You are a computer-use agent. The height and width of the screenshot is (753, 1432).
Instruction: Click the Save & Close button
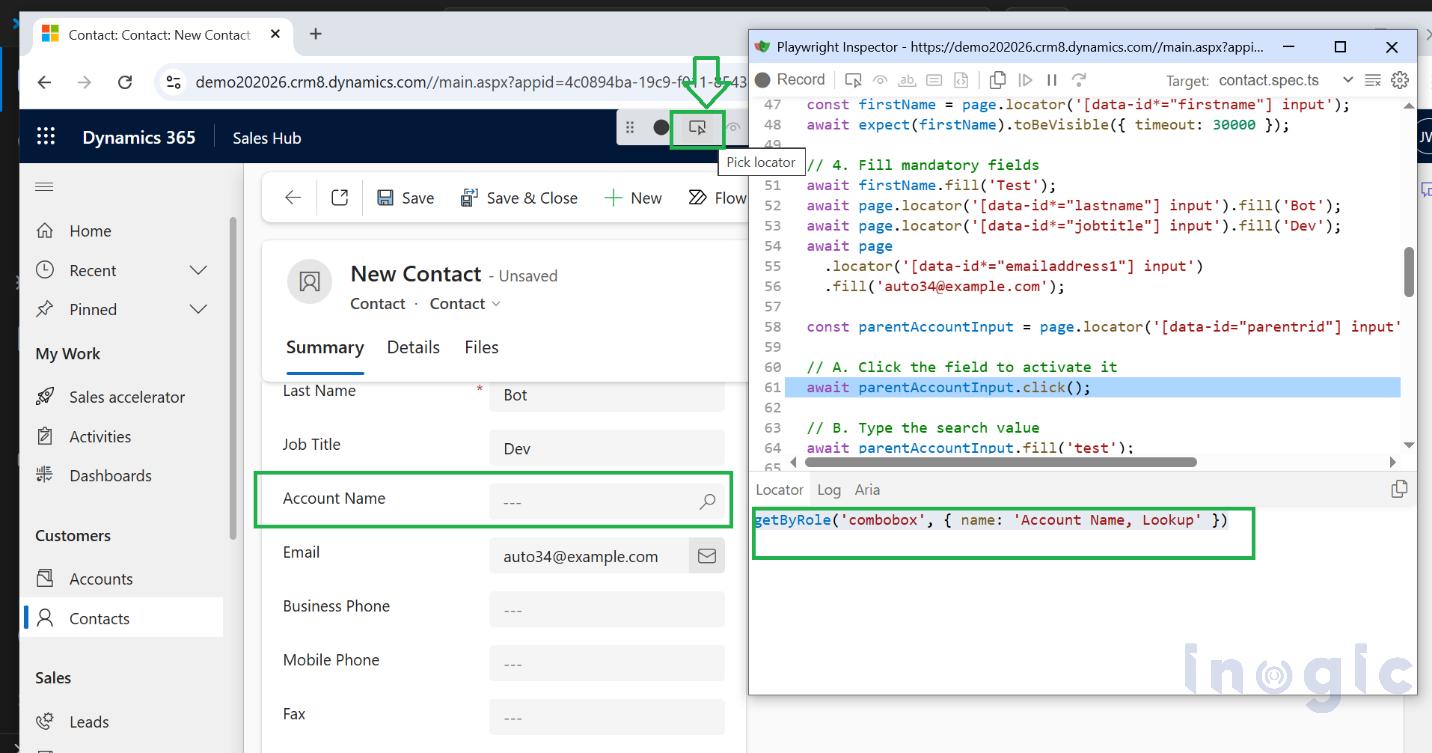click(519, 197)
